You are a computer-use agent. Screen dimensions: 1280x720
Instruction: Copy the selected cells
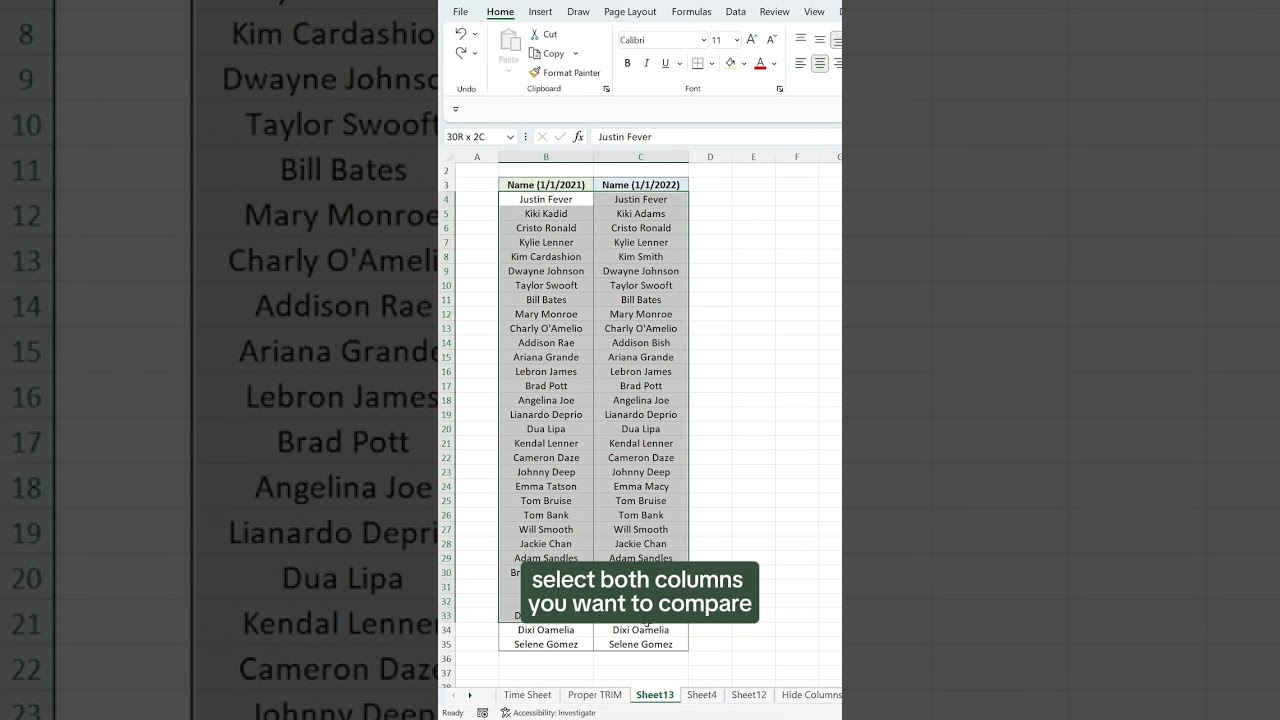coord(547,53)
